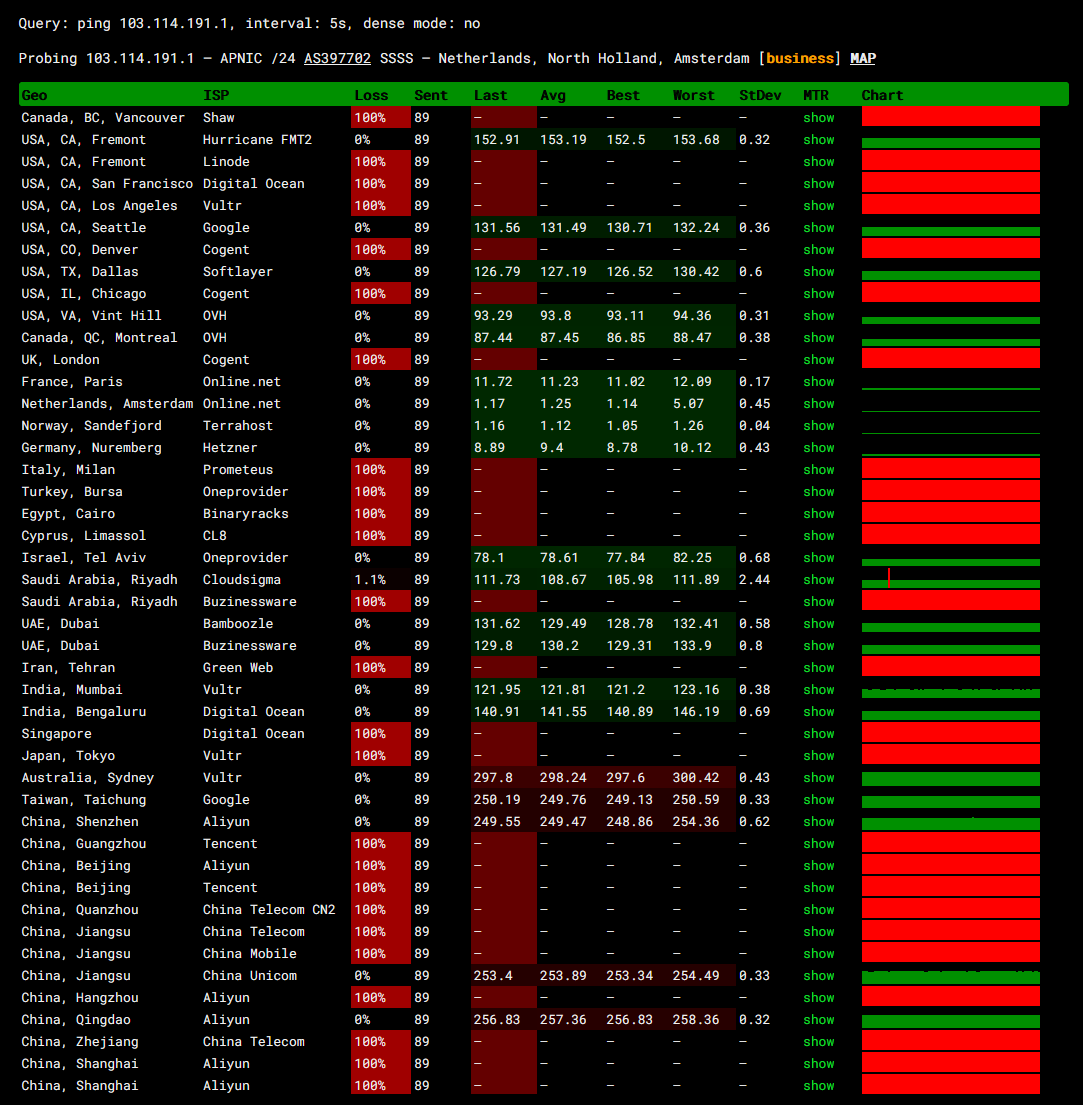The width and height of the screenshot is (1083, 1105).
Task: Show MTR for Taichung Google row
Action: tap(818, 799)
